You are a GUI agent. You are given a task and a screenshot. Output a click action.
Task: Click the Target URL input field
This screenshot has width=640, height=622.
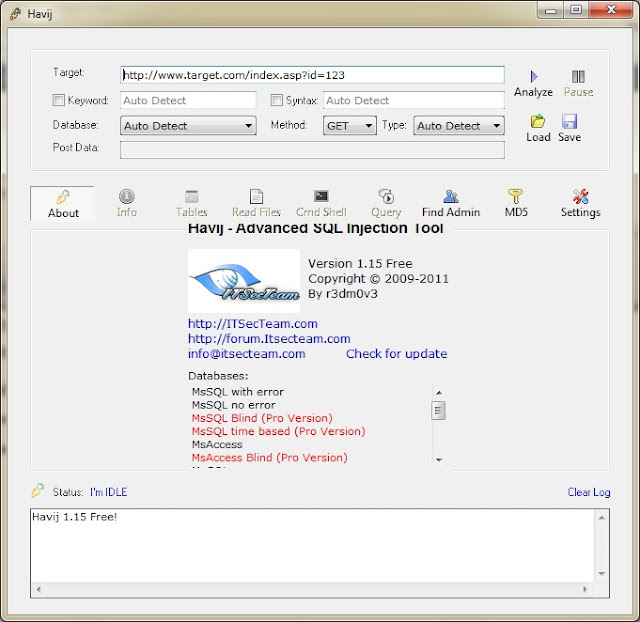click(312, 75)
